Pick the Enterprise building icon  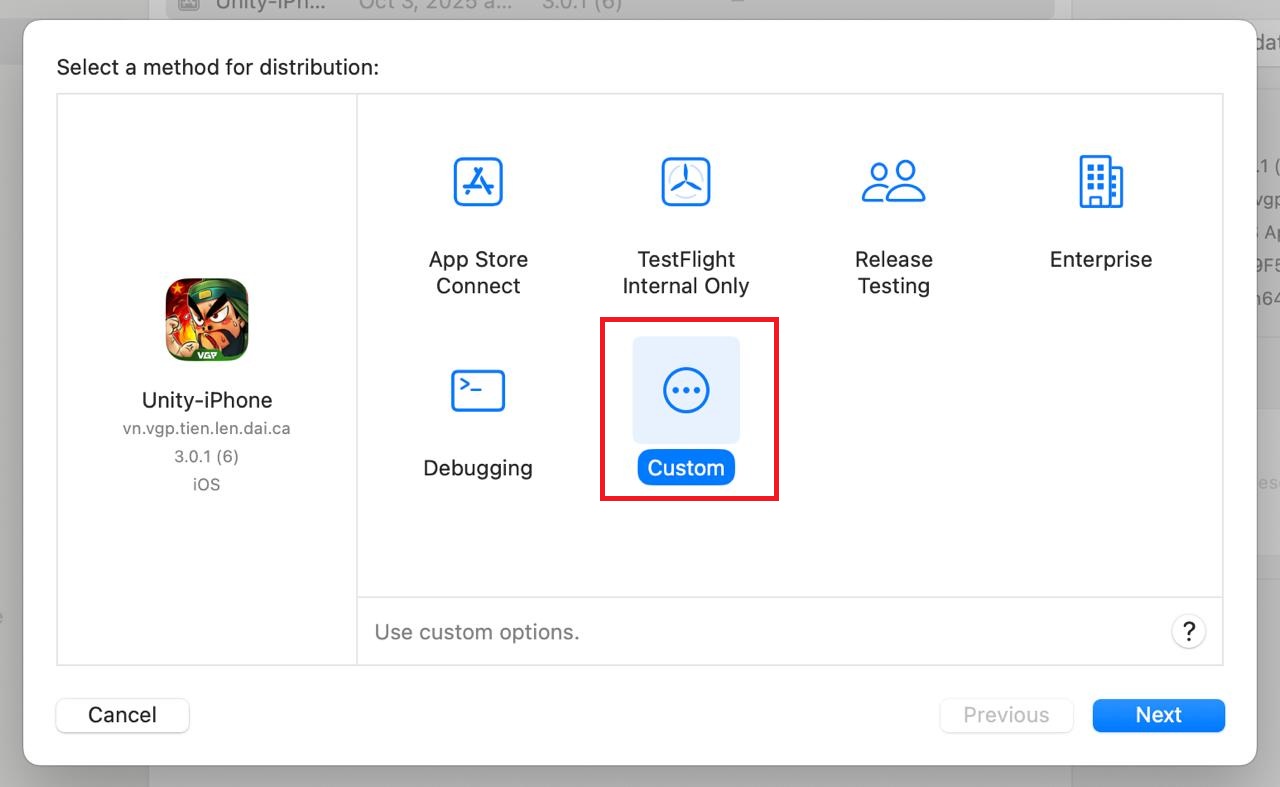[x=1100, y=182]
